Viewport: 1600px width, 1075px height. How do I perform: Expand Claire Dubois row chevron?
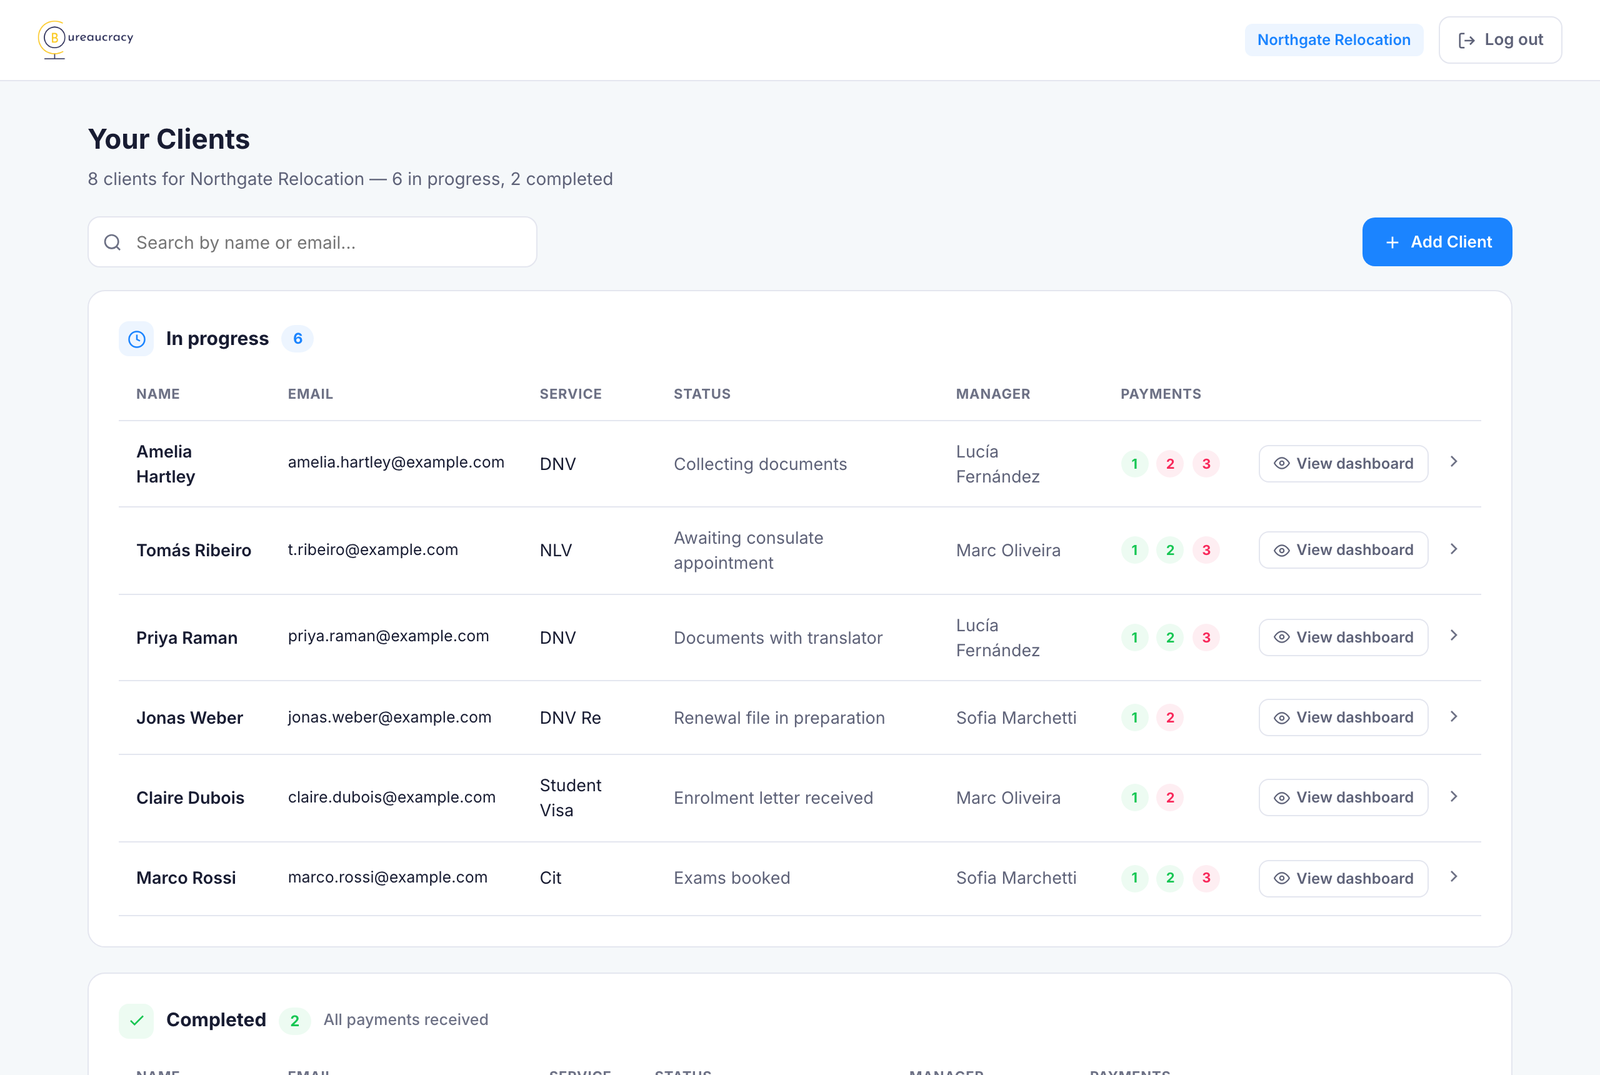point(1454,797)
